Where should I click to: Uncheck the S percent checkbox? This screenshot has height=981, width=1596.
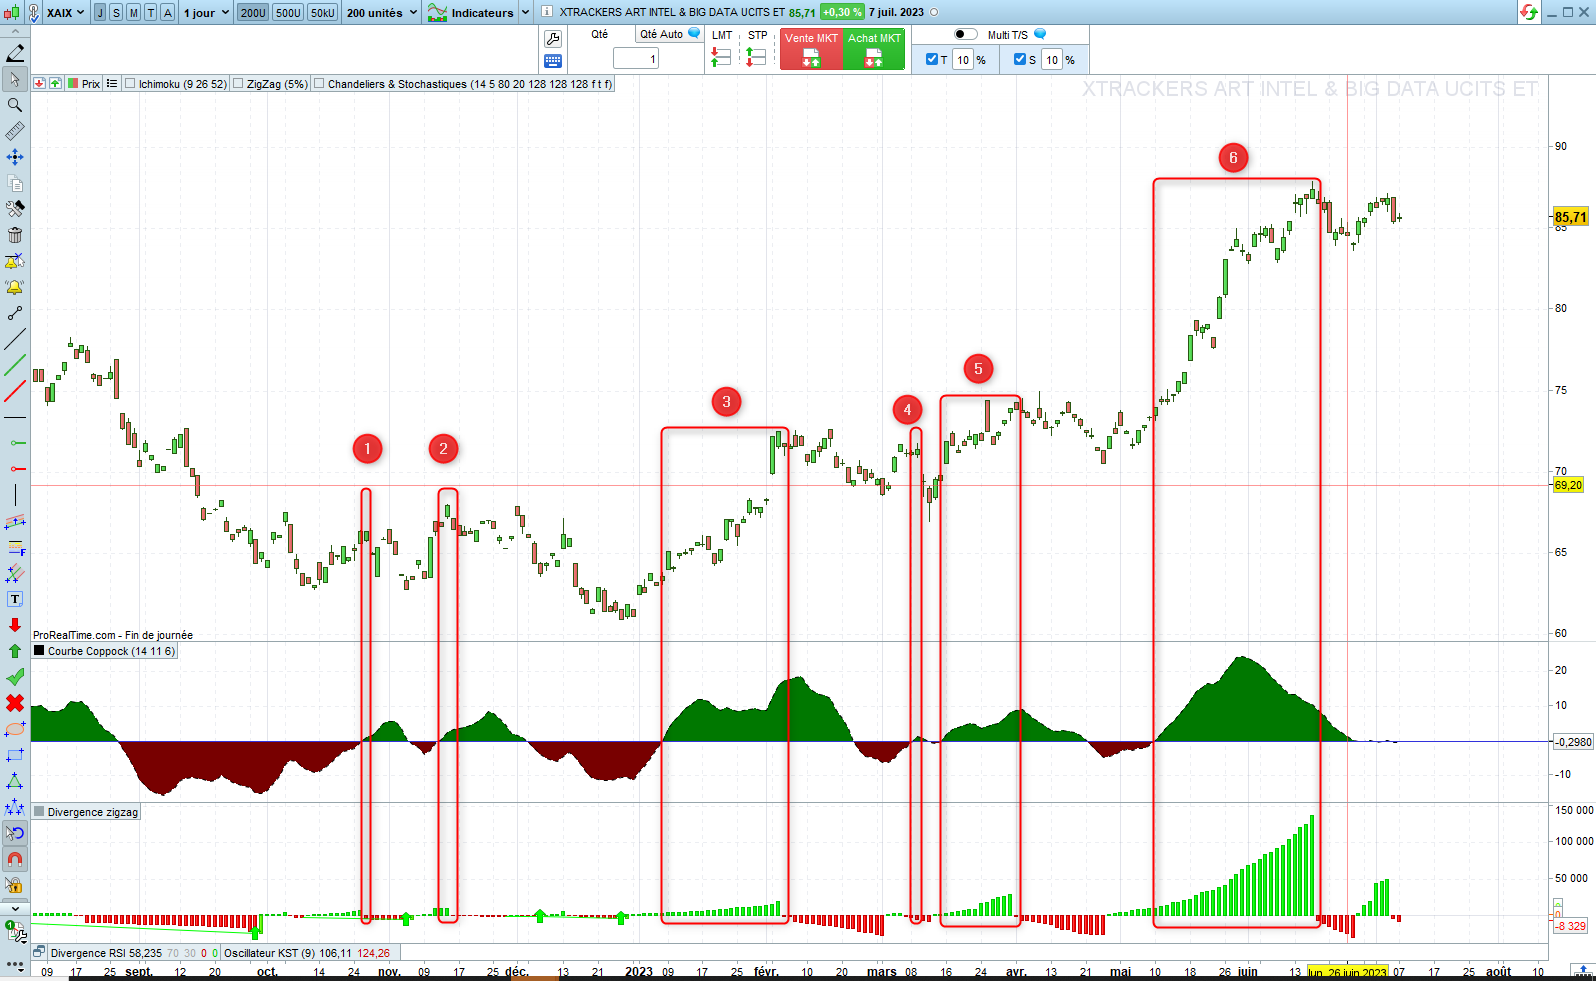coord(1020,59)
